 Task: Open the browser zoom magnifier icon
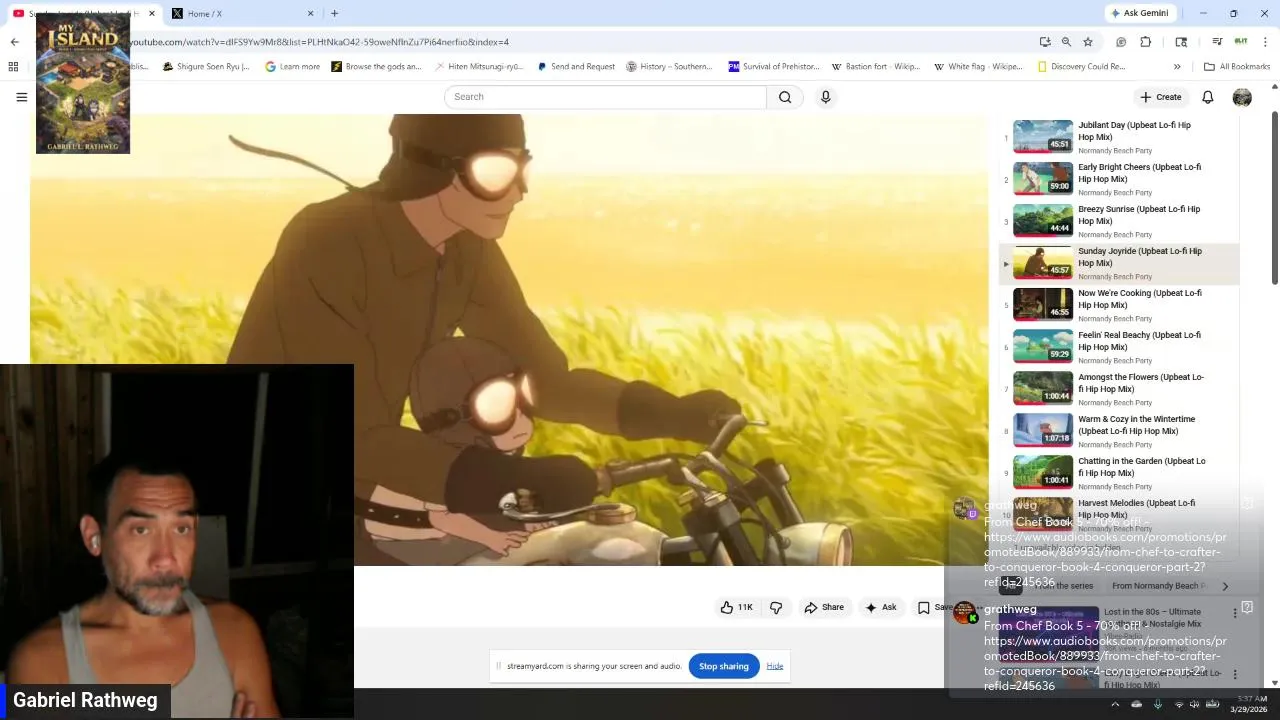pyautogui.click(x=1066, y=42)
